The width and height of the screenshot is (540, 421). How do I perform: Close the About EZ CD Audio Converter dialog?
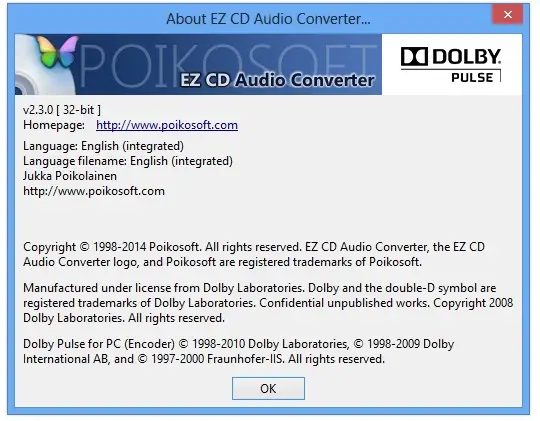(508, 14)
